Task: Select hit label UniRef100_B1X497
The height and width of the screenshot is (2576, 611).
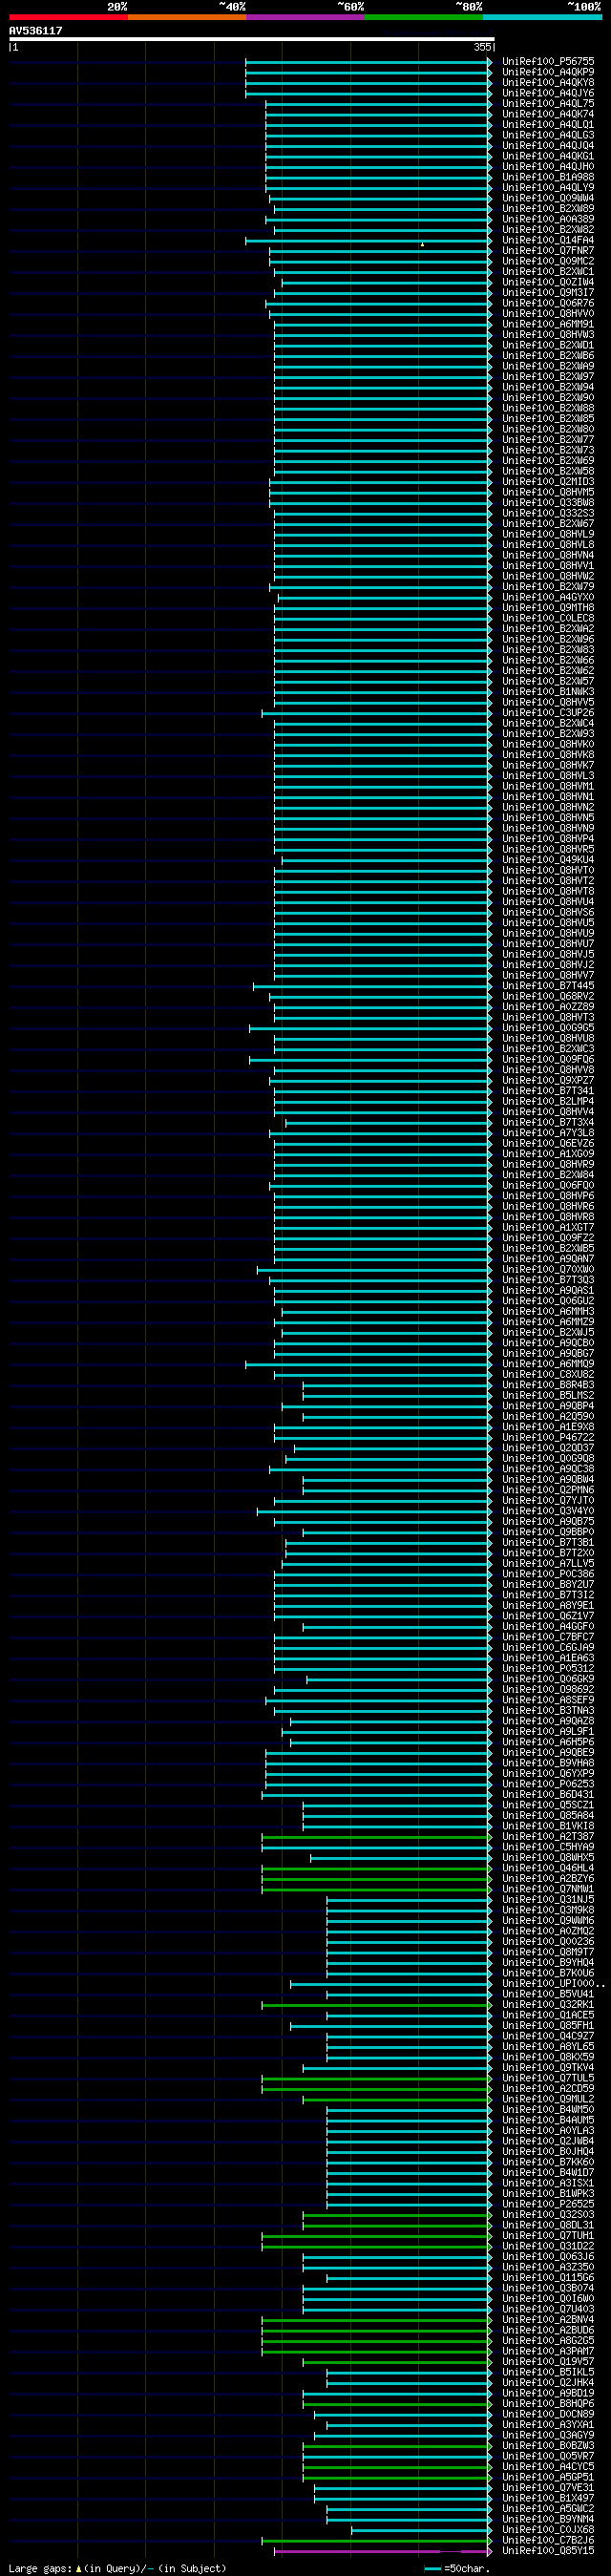Action: pos(548,2498)
